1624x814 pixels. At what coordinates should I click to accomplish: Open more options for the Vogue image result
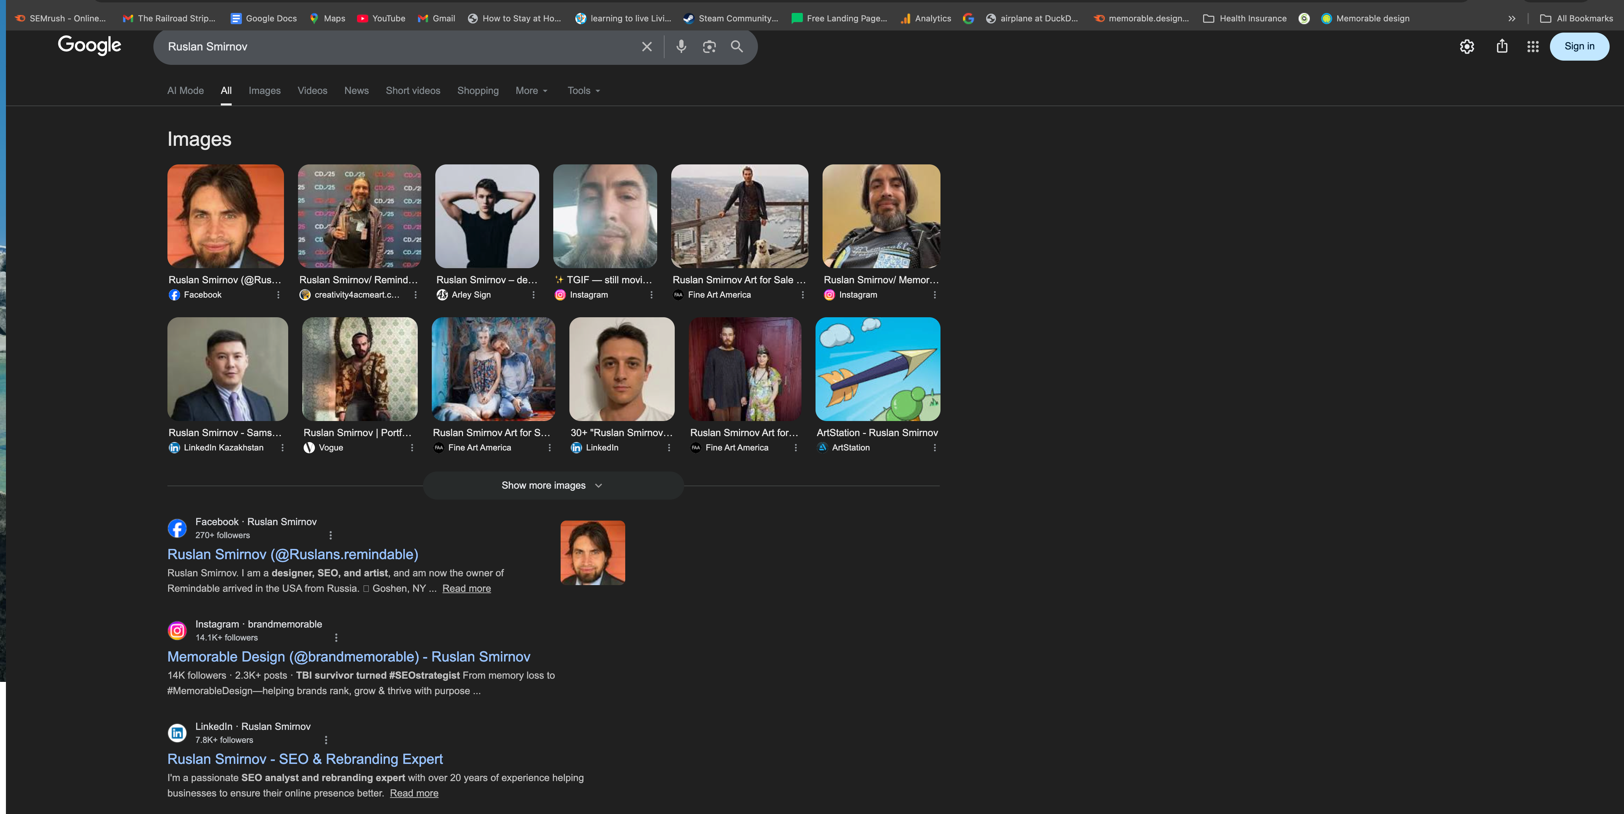[412, 448]
